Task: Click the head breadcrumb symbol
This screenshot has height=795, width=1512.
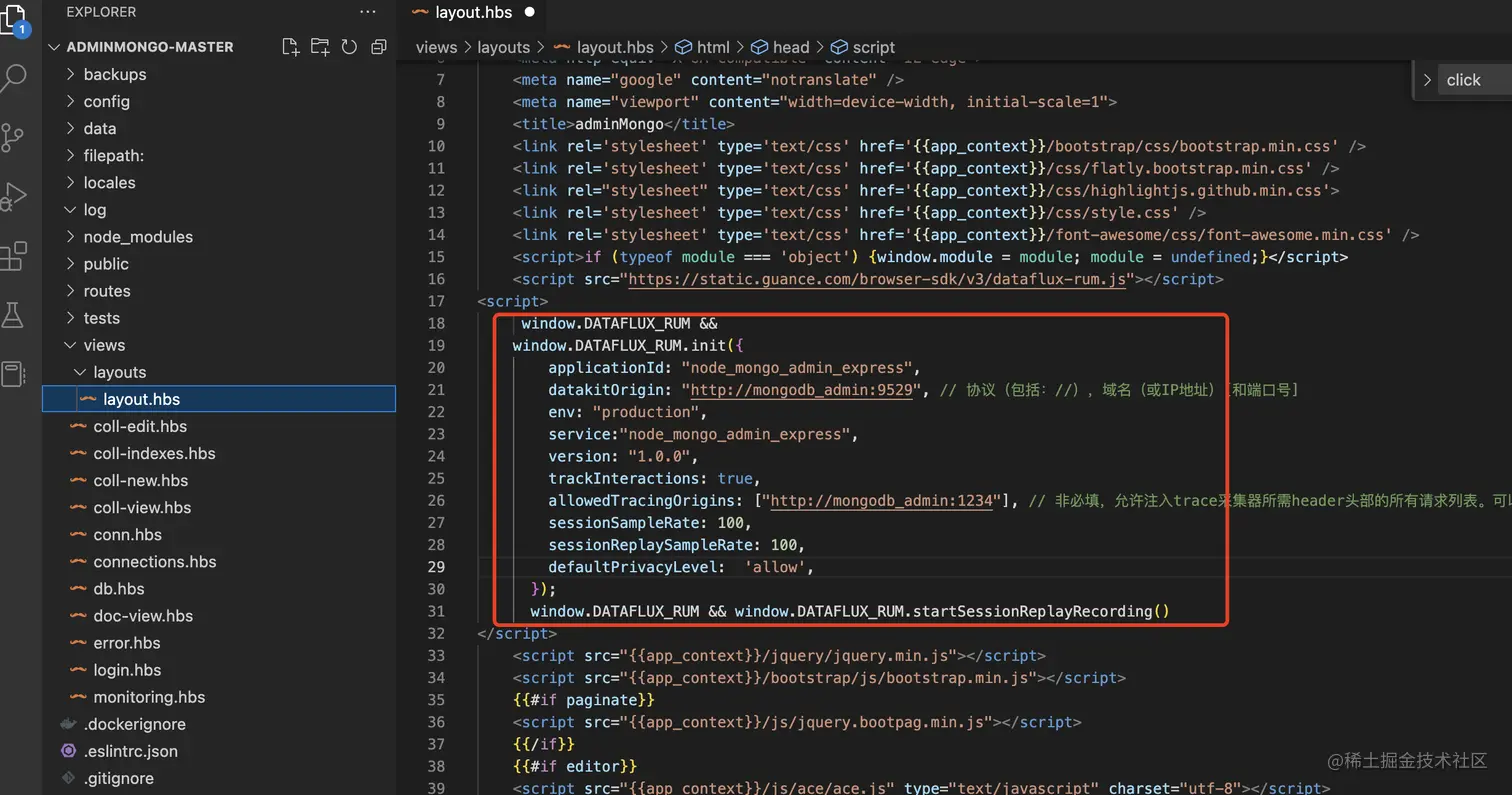Action: (x=779, y=47)
